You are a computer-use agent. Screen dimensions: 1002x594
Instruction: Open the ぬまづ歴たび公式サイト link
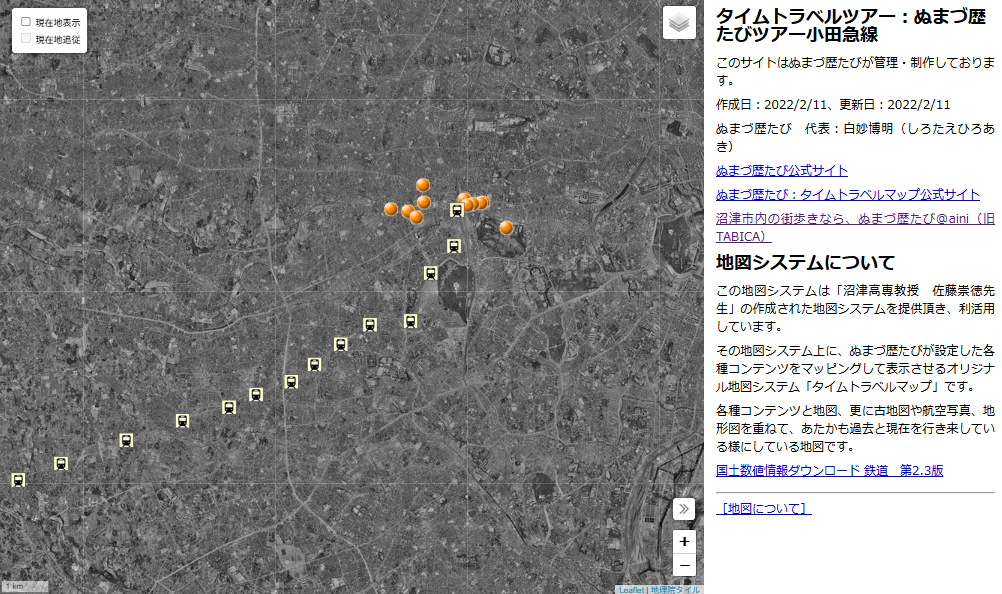(782, 170)
